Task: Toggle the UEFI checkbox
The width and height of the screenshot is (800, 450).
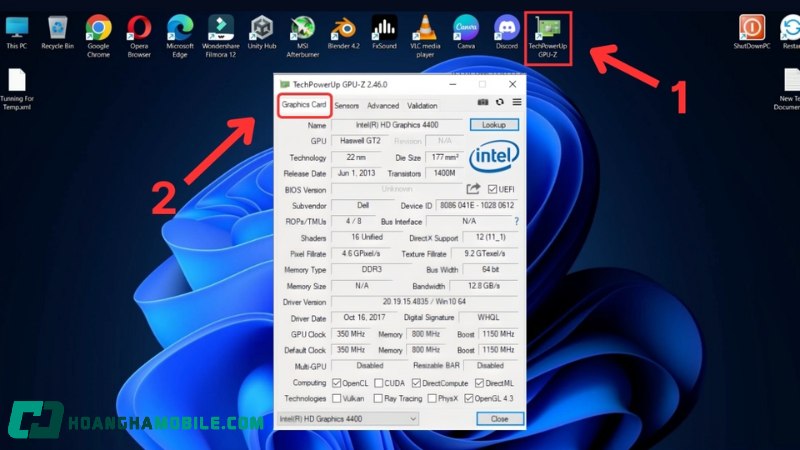Action: [x=492, y=189]
